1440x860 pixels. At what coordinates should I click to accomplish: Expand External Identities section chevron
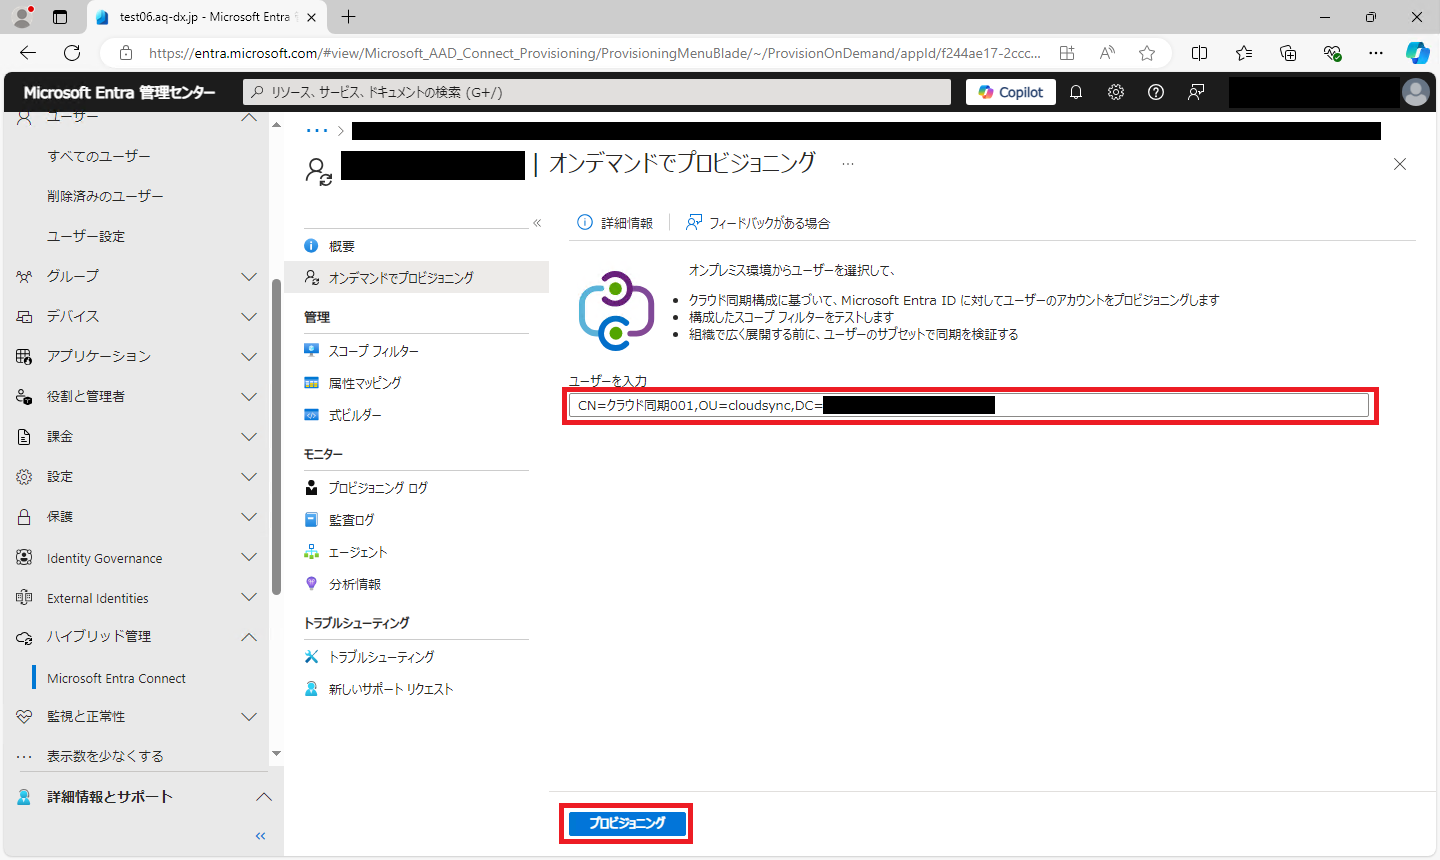249,597
